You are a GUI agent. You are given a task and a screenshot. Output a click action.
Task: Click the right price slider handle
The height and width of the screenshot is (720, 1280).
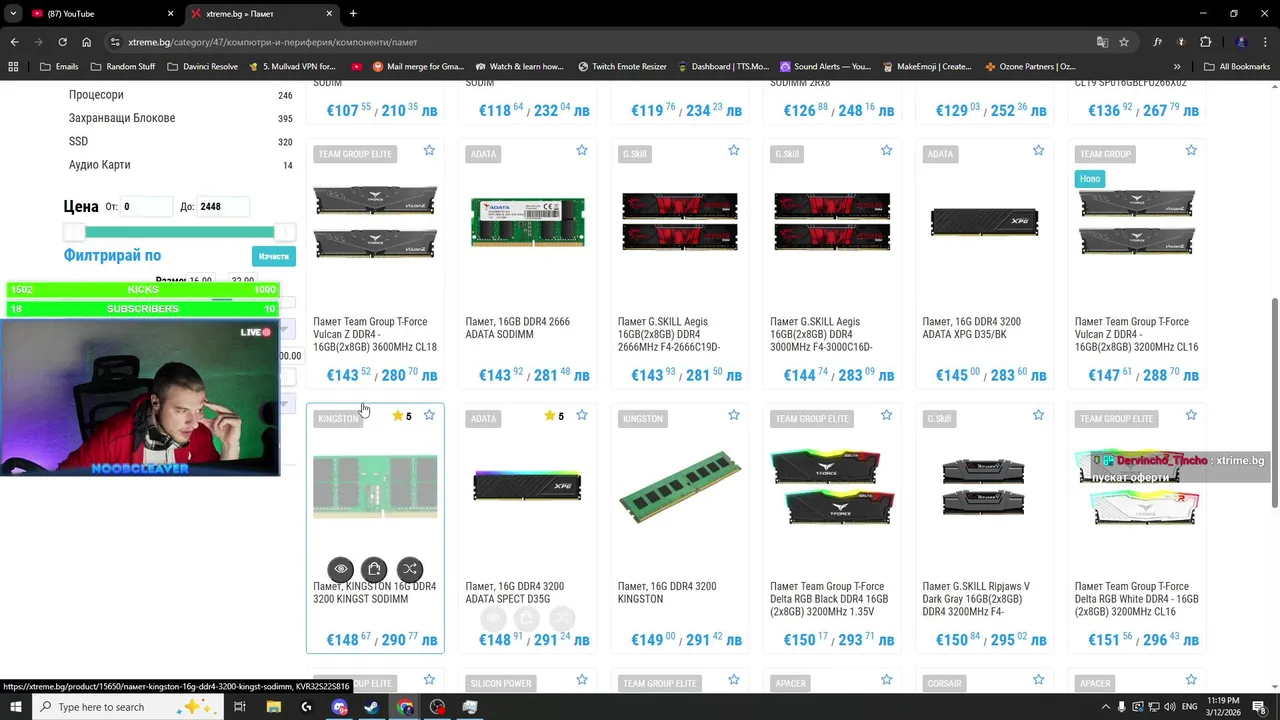[284, 232]
